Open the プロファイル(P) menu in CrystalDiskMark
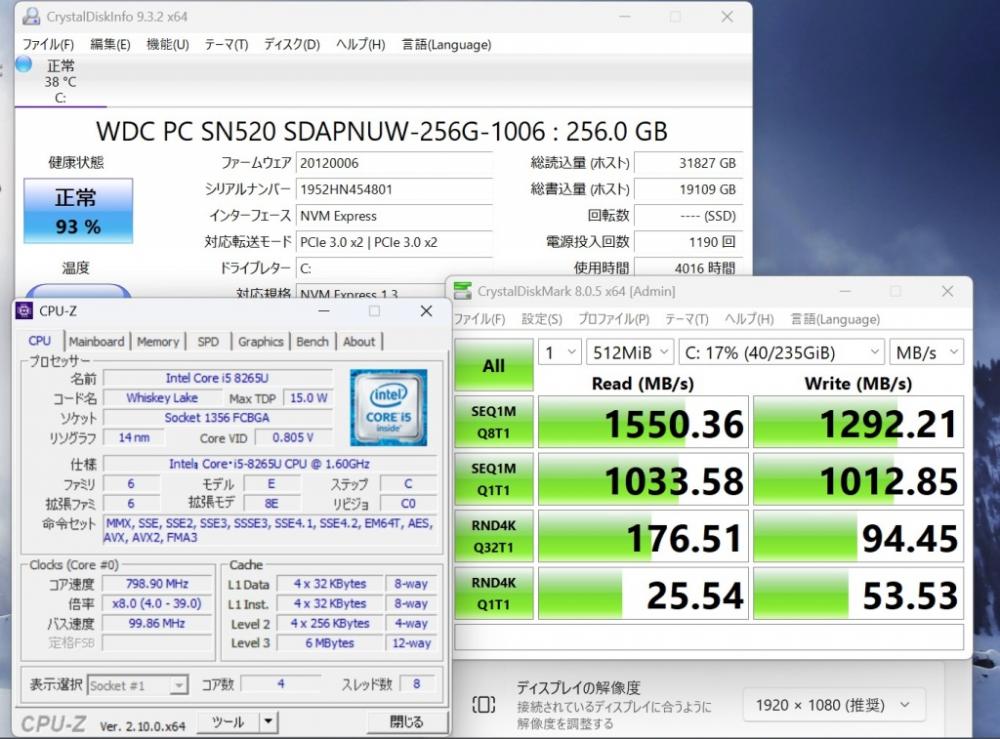1000x739 pixels. coord(614,319)
